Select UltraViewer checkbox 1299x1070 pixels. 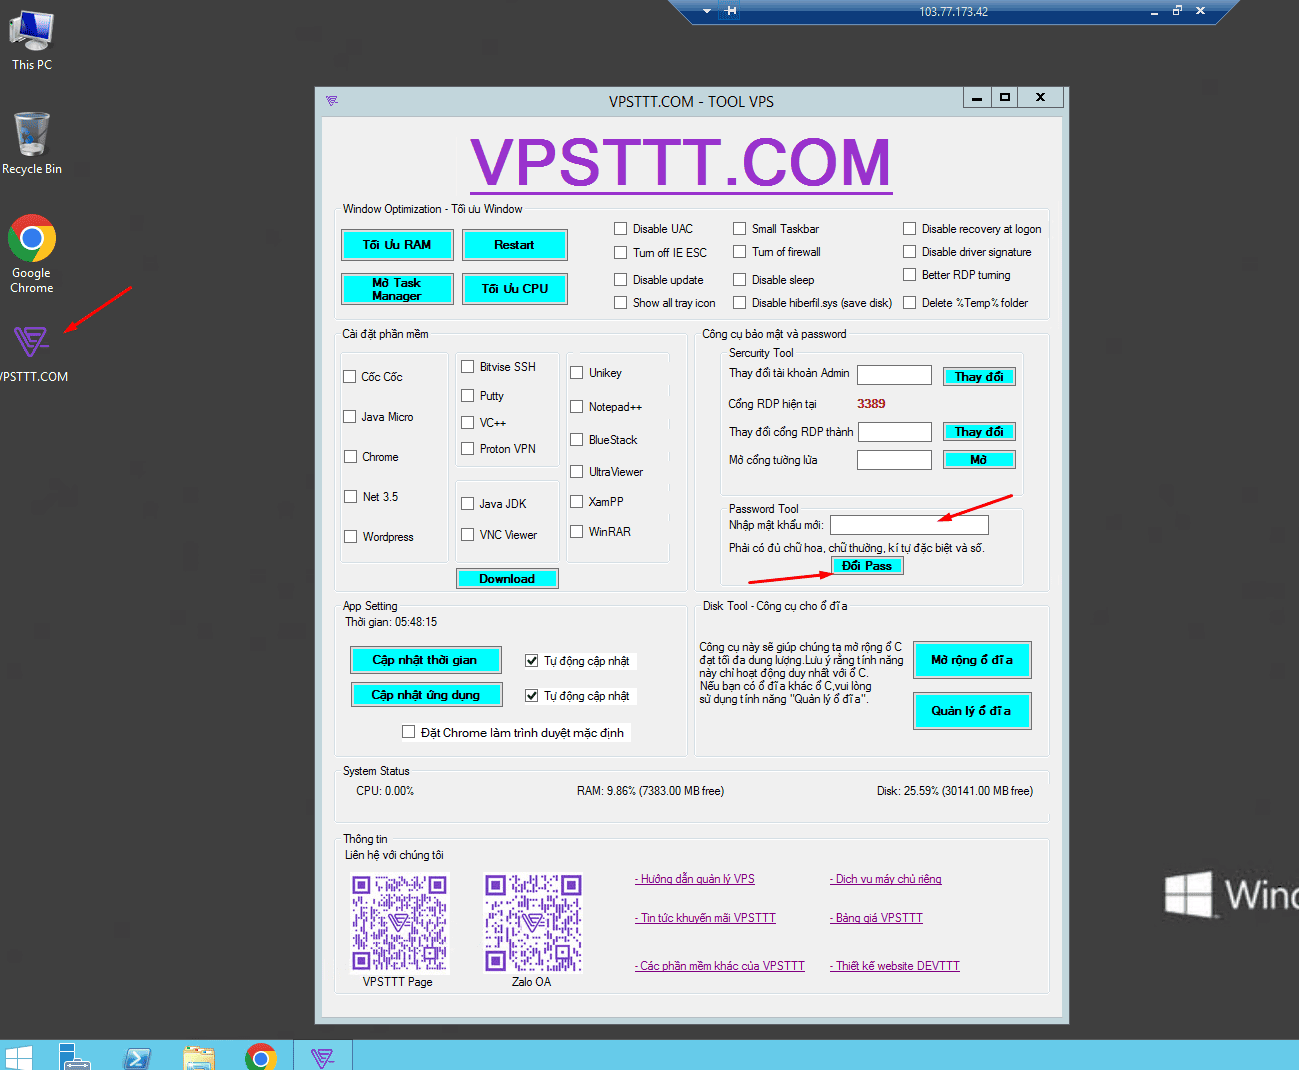point(577,472)
